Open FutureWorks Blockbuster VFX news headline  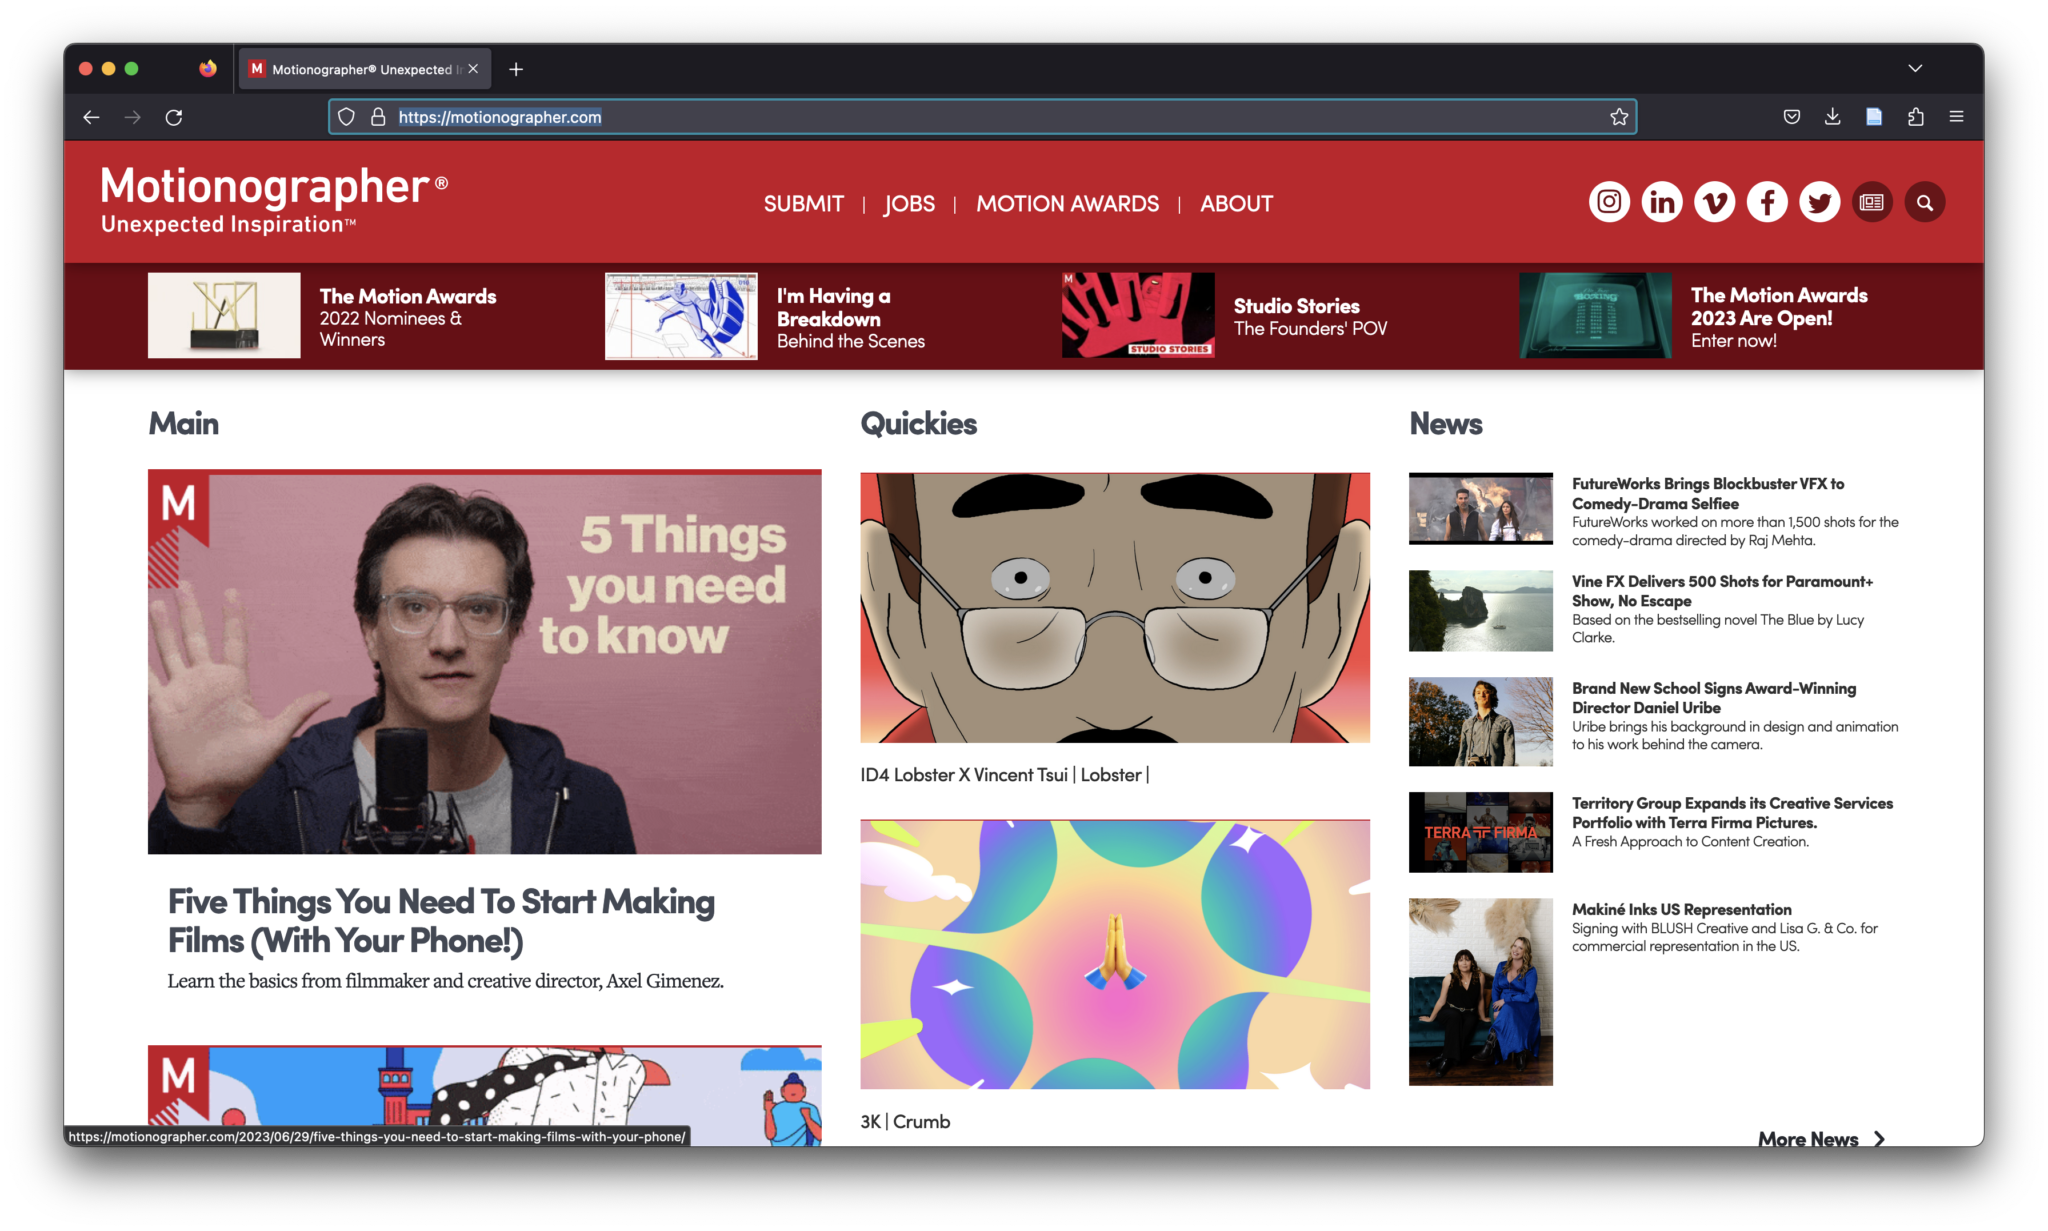(x=1708, y=493)
